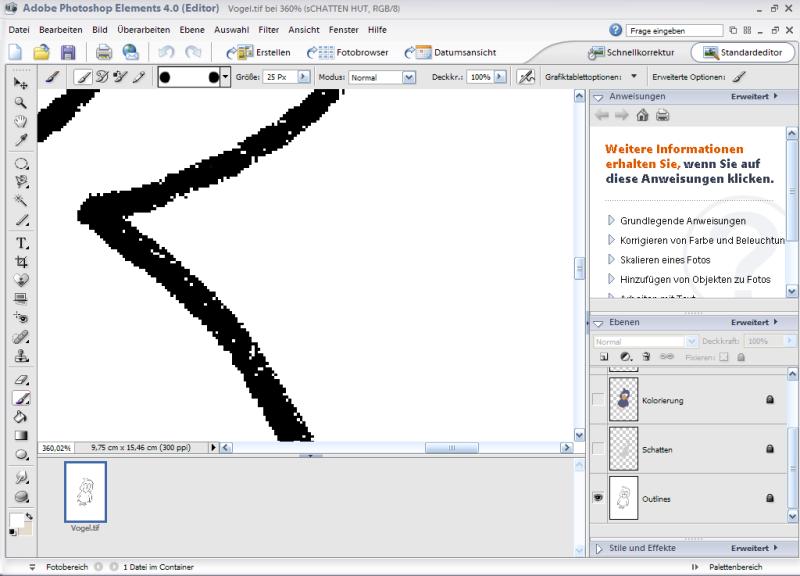800x576 pixels.
Task: Select the Zoom magnifier tool
Action: tap(21, 101)
